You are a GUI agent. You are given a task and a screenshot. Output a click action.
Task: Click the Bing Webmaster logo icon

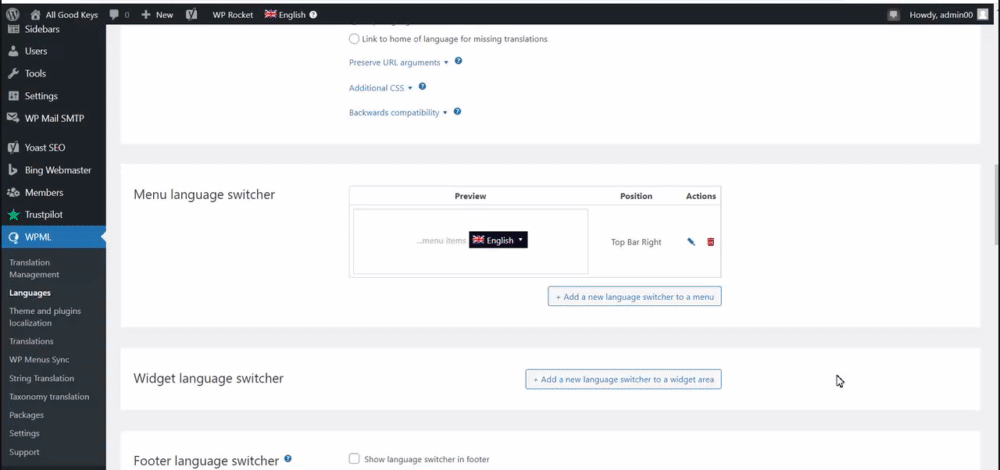13,170
